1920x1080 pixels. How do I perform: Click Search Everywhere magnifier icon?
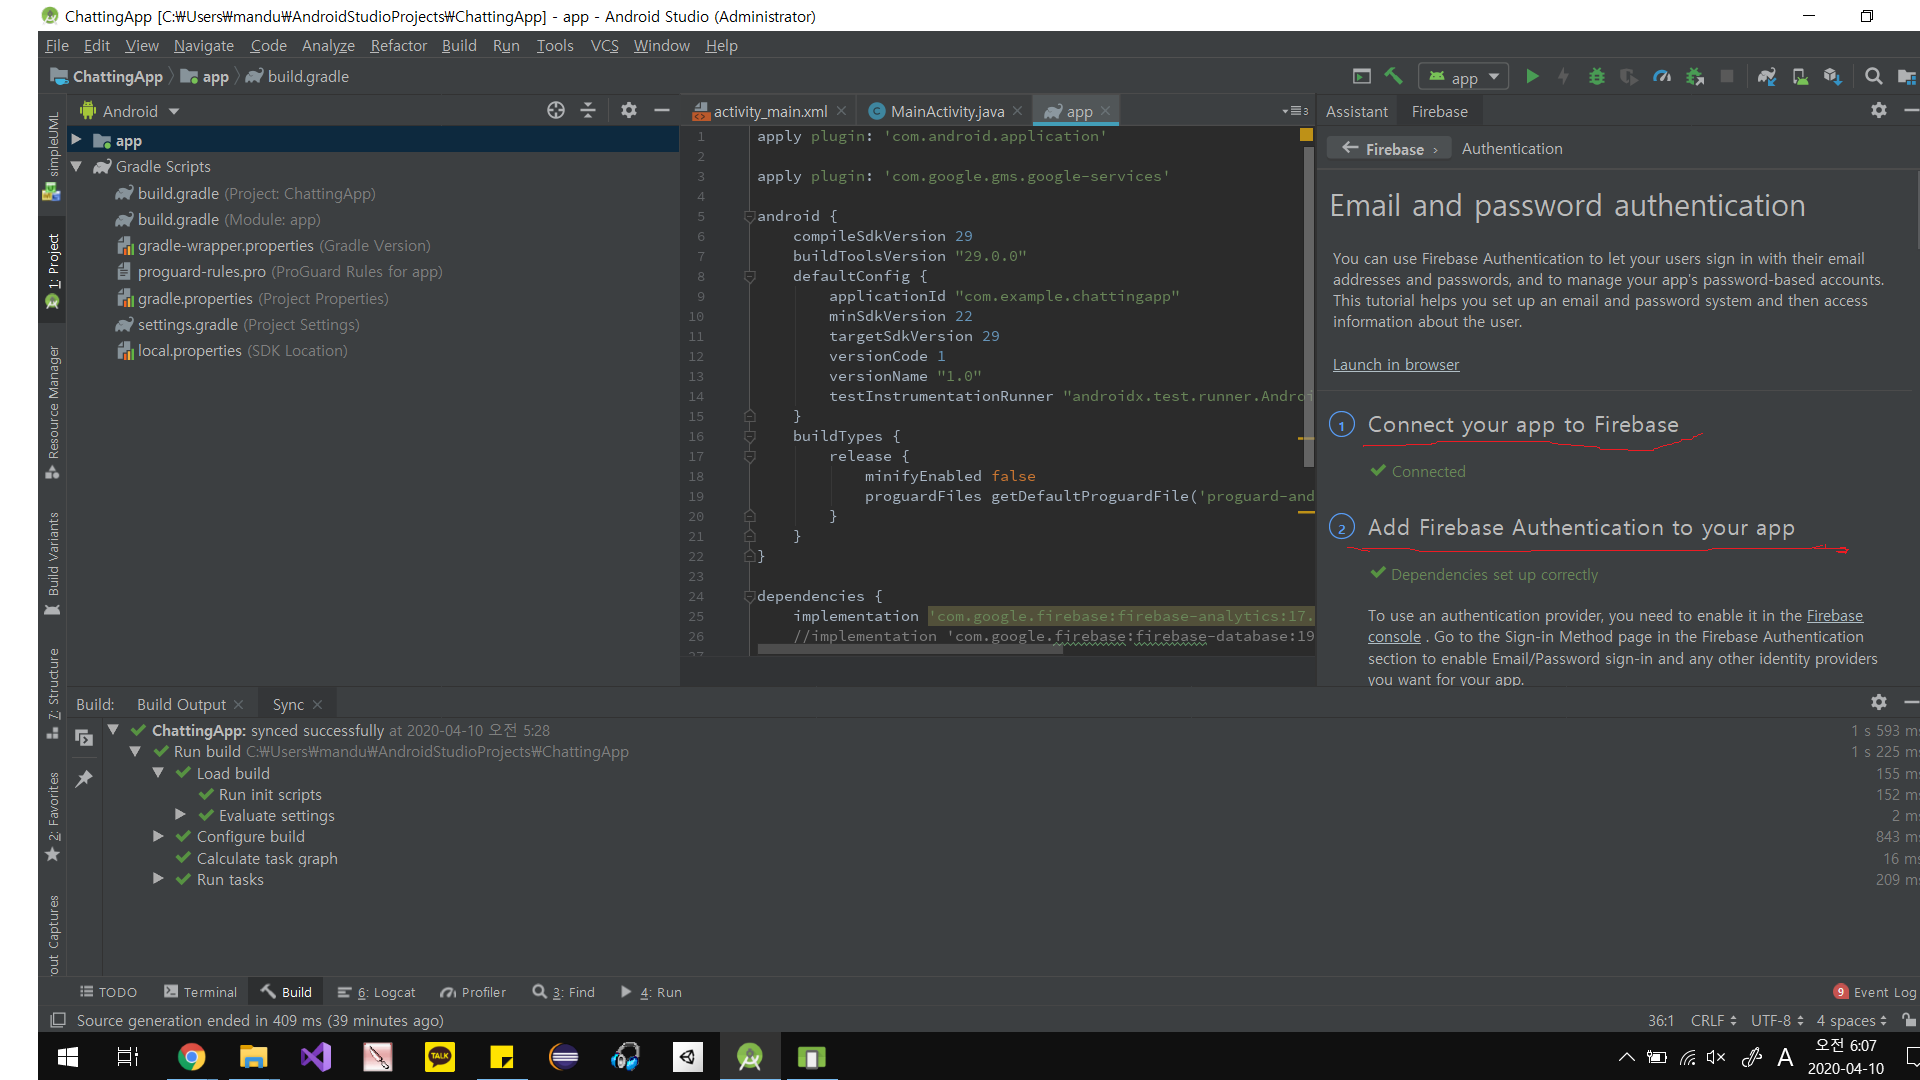(x=1873, y=76)
